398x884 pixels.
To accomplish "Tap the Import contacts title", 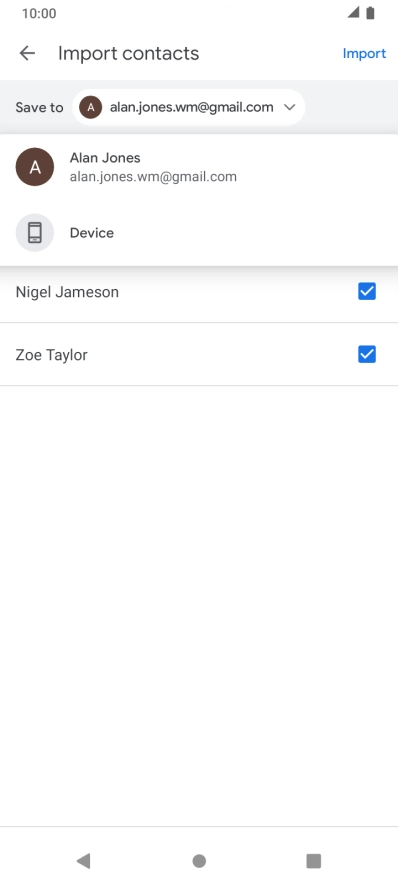I will [x=129, y=54].
